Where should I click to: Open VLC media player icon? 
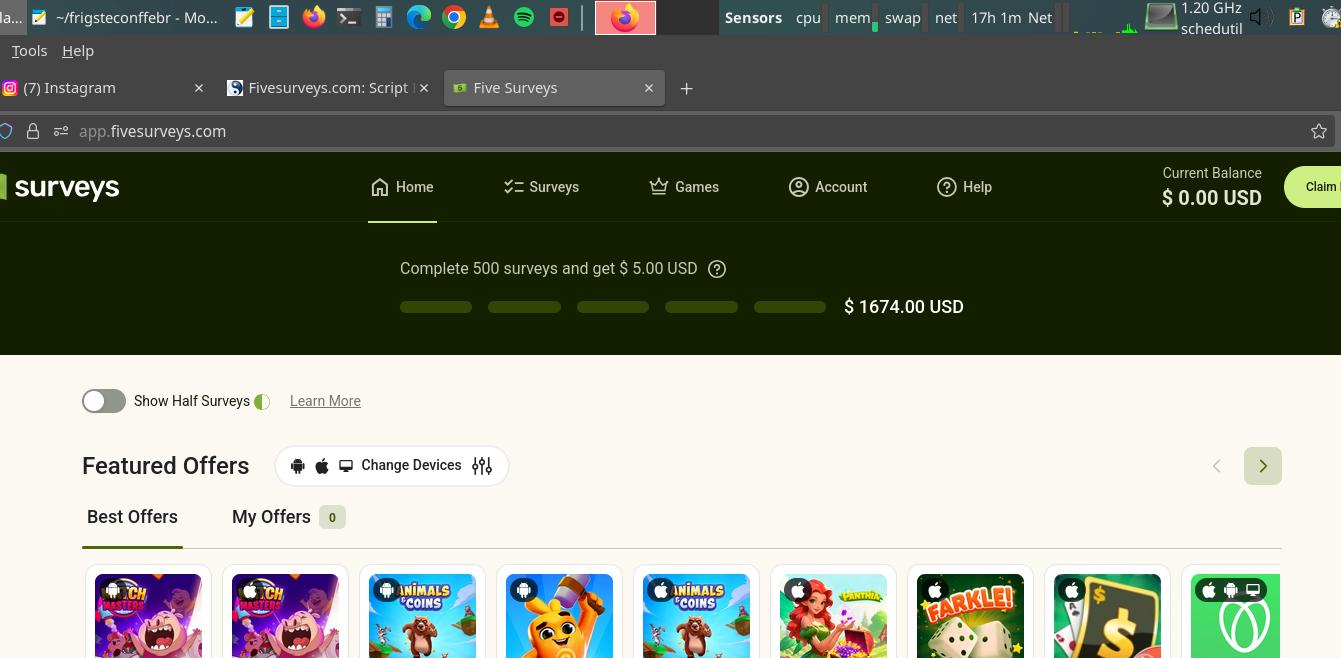coord(489,17)
